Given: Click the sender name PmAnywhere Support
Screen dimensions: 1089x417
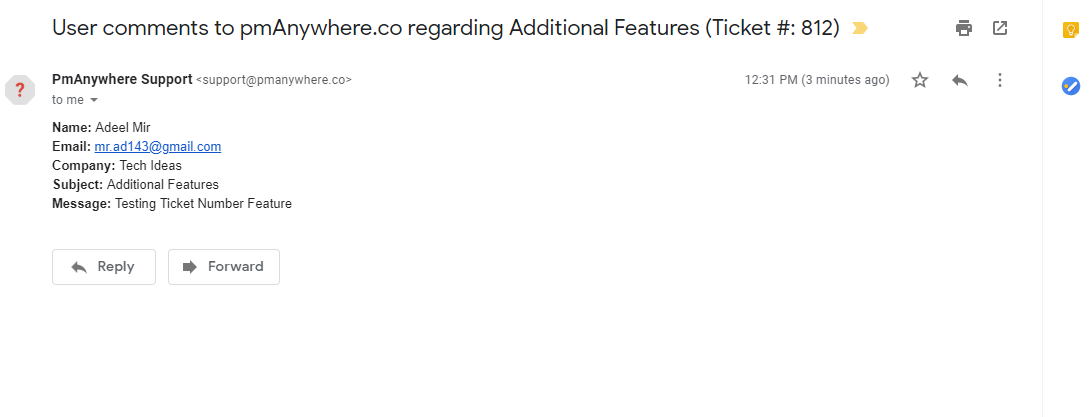Looking at the screenshot, I should tap(122, 79).
